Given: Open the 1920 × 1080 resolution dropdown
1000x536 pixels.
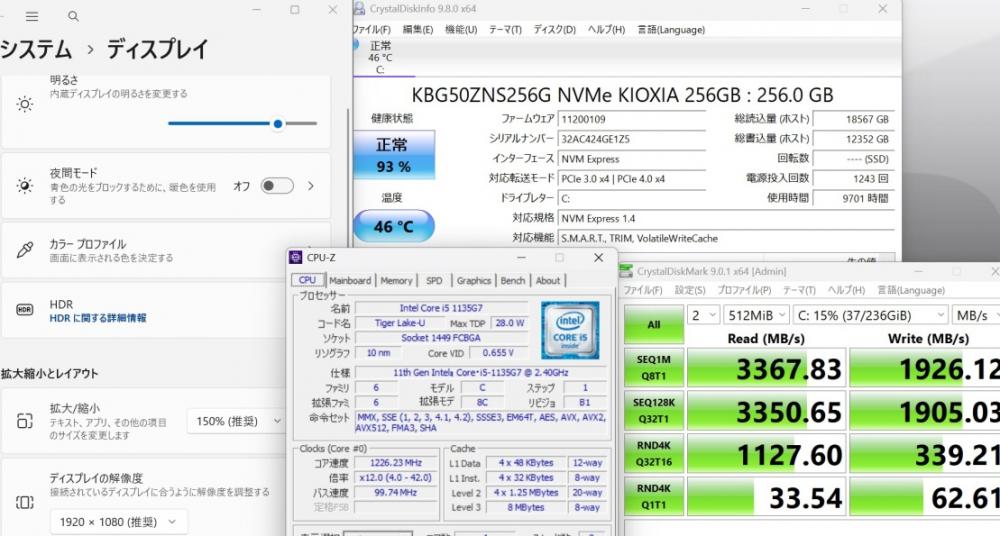Looking at the screenshot, I should click(119, 522).
